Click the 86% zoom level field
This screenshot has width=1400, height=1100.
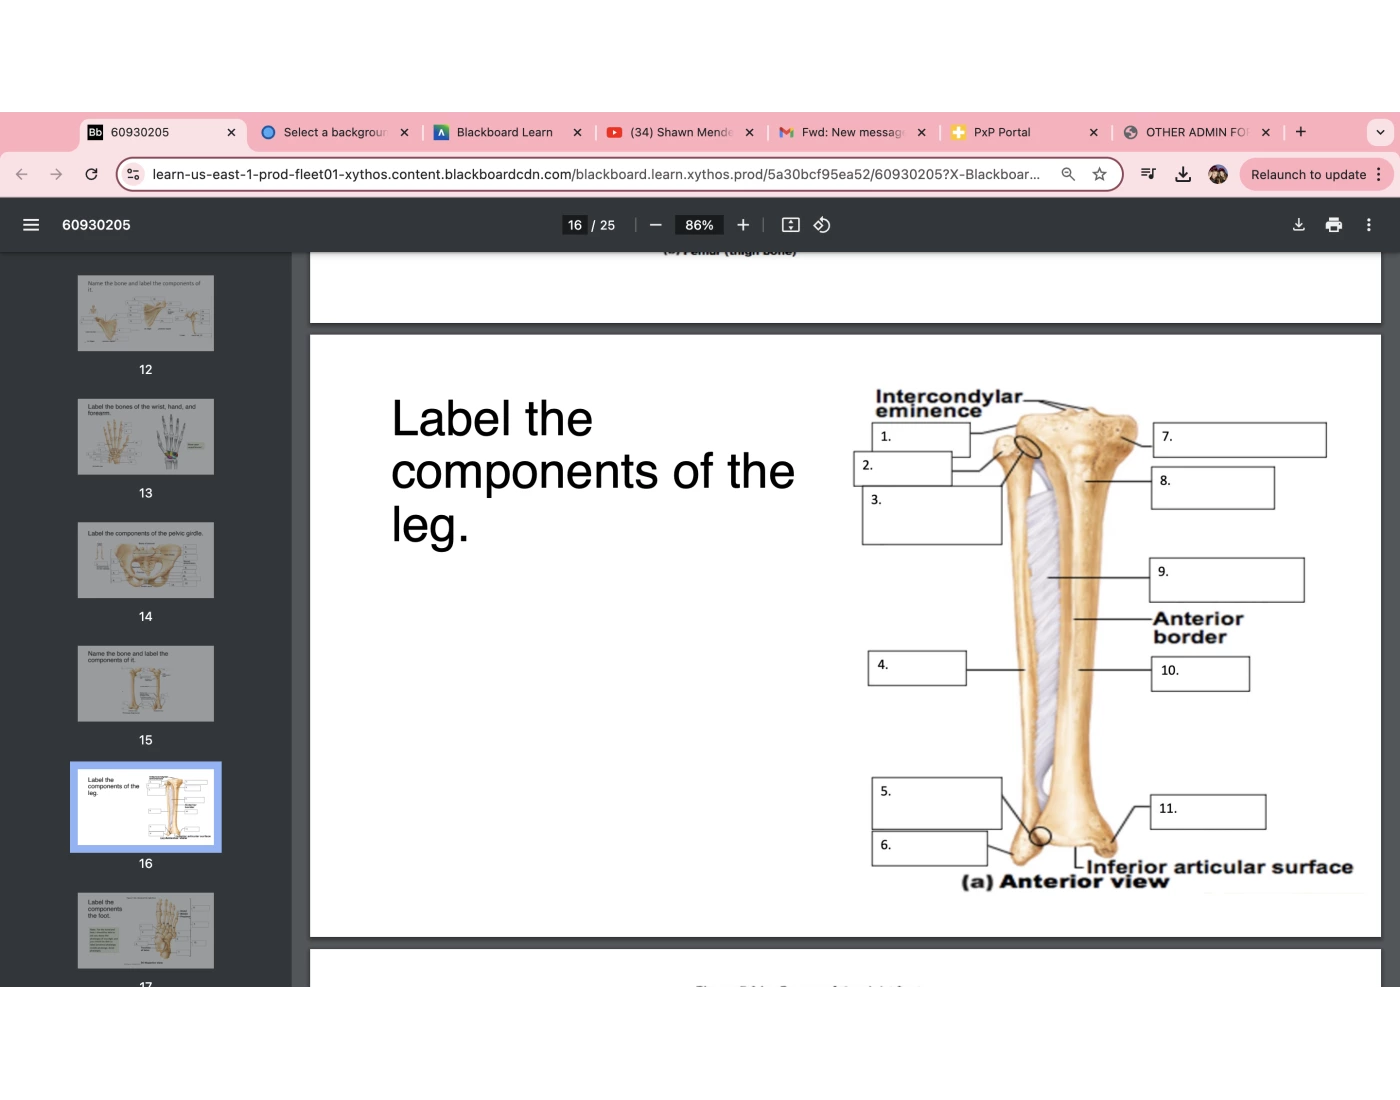point(699,225)
